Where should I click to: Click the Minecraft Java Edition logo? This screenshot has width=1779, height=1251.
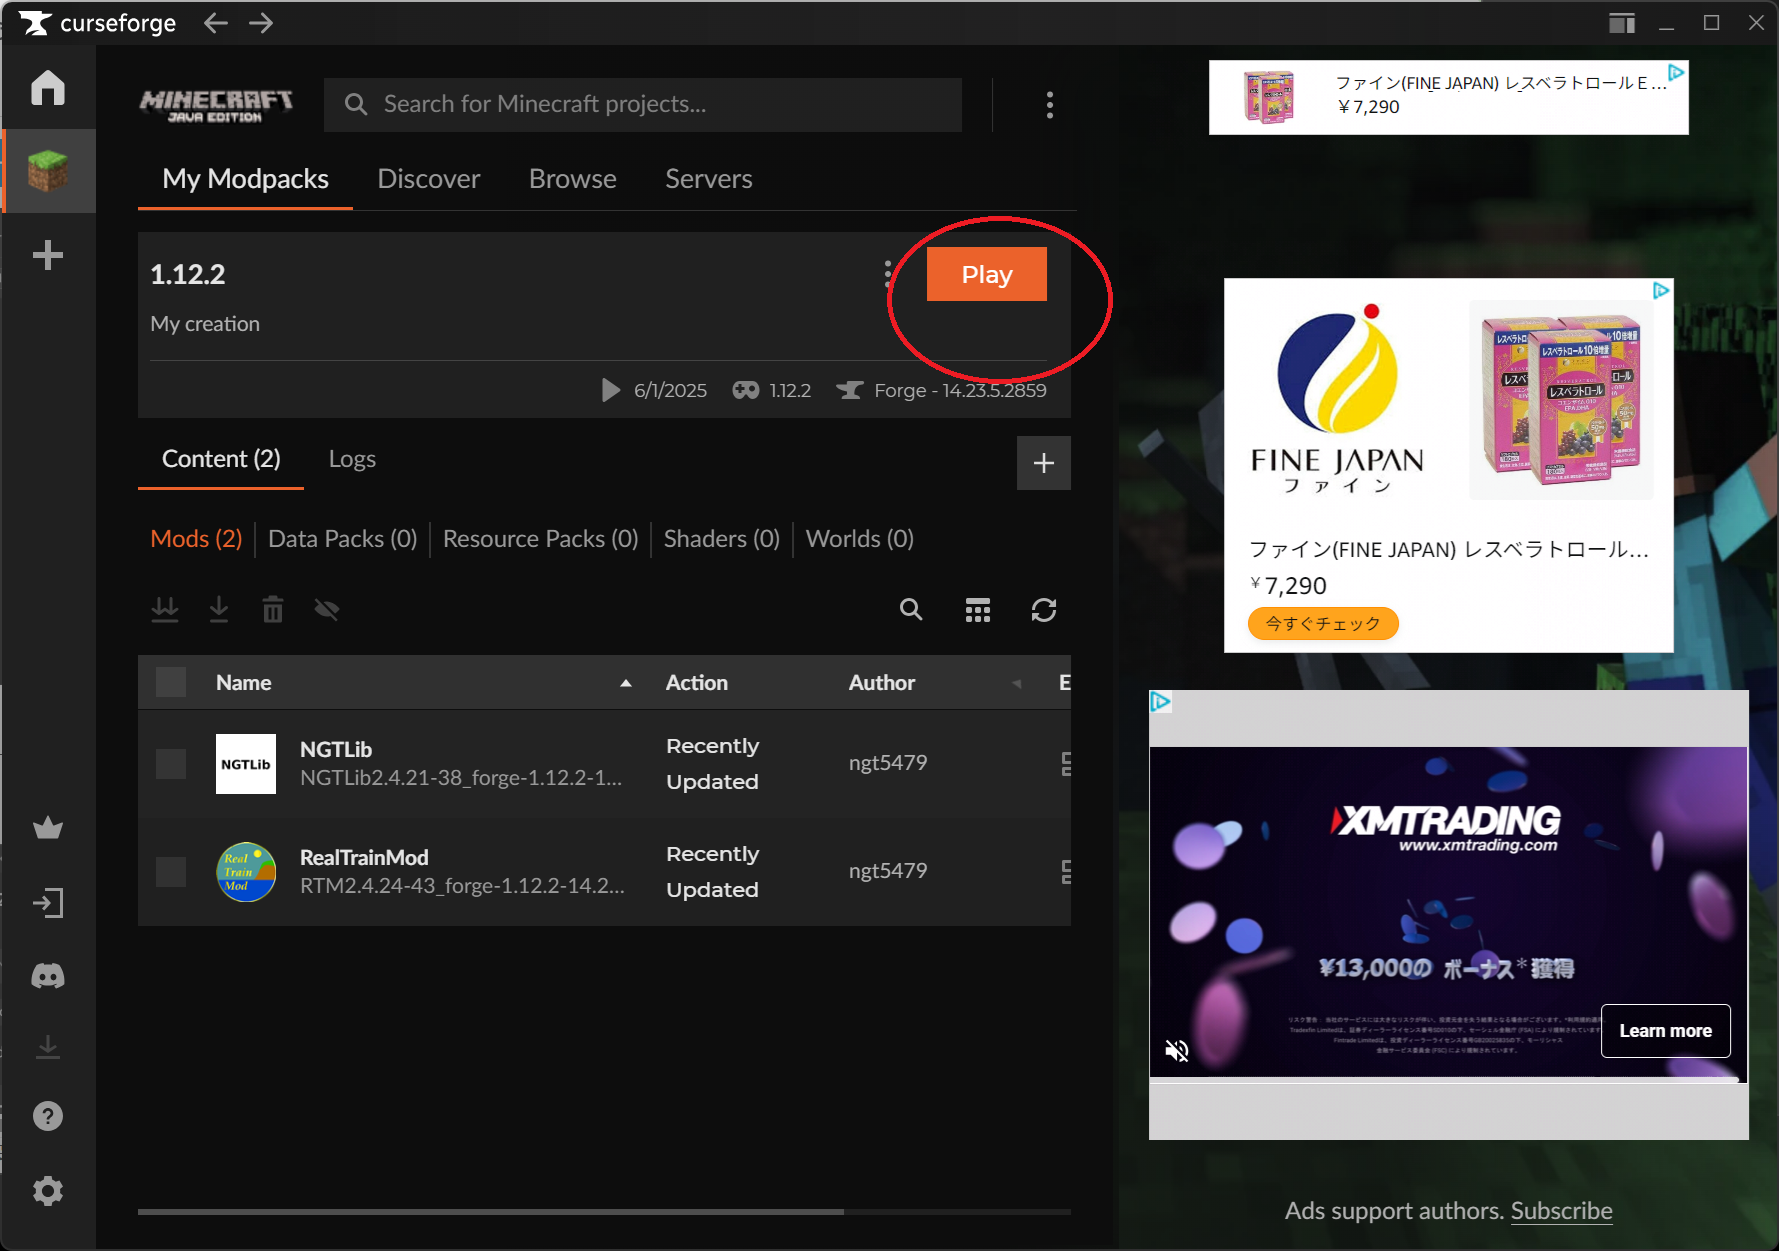click(216, 105)
